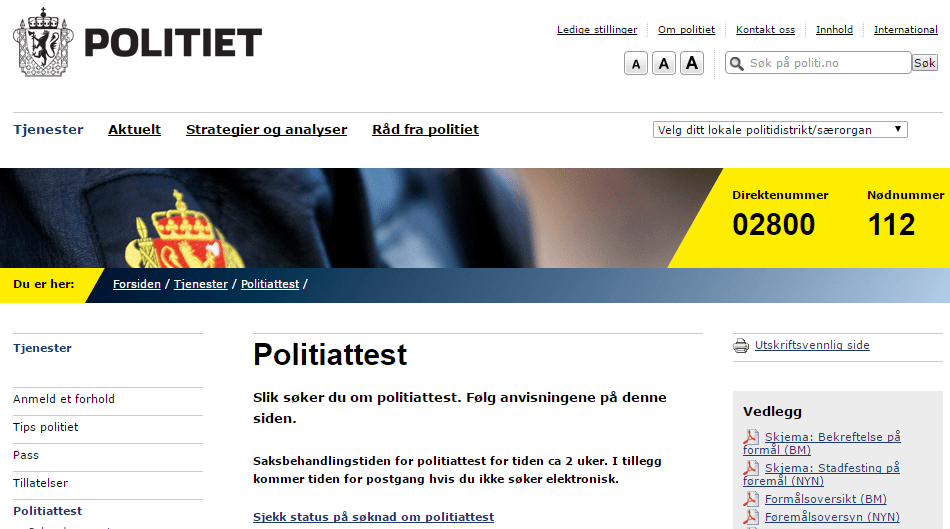The height and width of the screenshot is (529, 950).
Task: Open the Ledige stillinger link
Action: pyautogui.click(x=597, y=29)
